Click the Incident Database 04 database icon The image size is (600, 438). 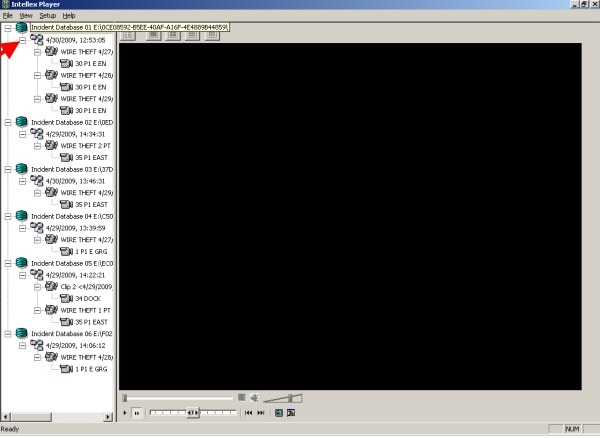21,216
